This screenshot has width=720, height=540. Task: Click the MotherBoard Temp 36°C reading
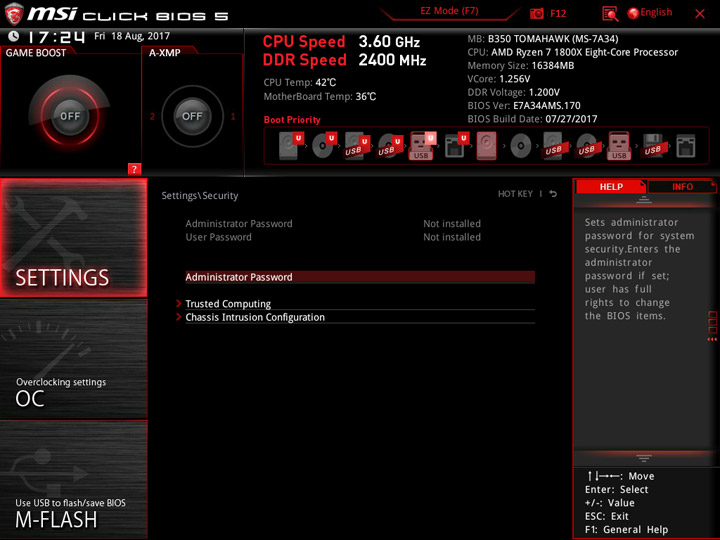coord(320,96)
